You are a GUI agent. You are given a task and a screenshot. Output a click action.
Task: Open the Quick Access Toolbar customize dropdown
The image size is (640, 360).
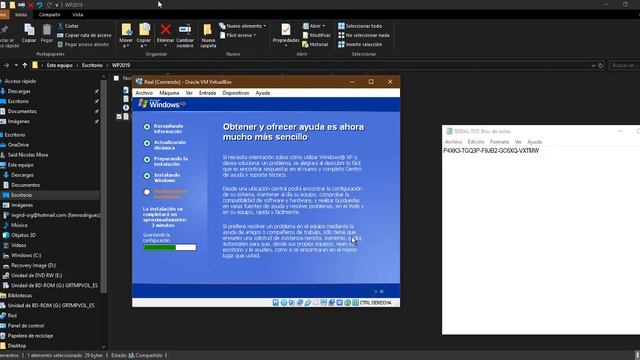(57, 5)
